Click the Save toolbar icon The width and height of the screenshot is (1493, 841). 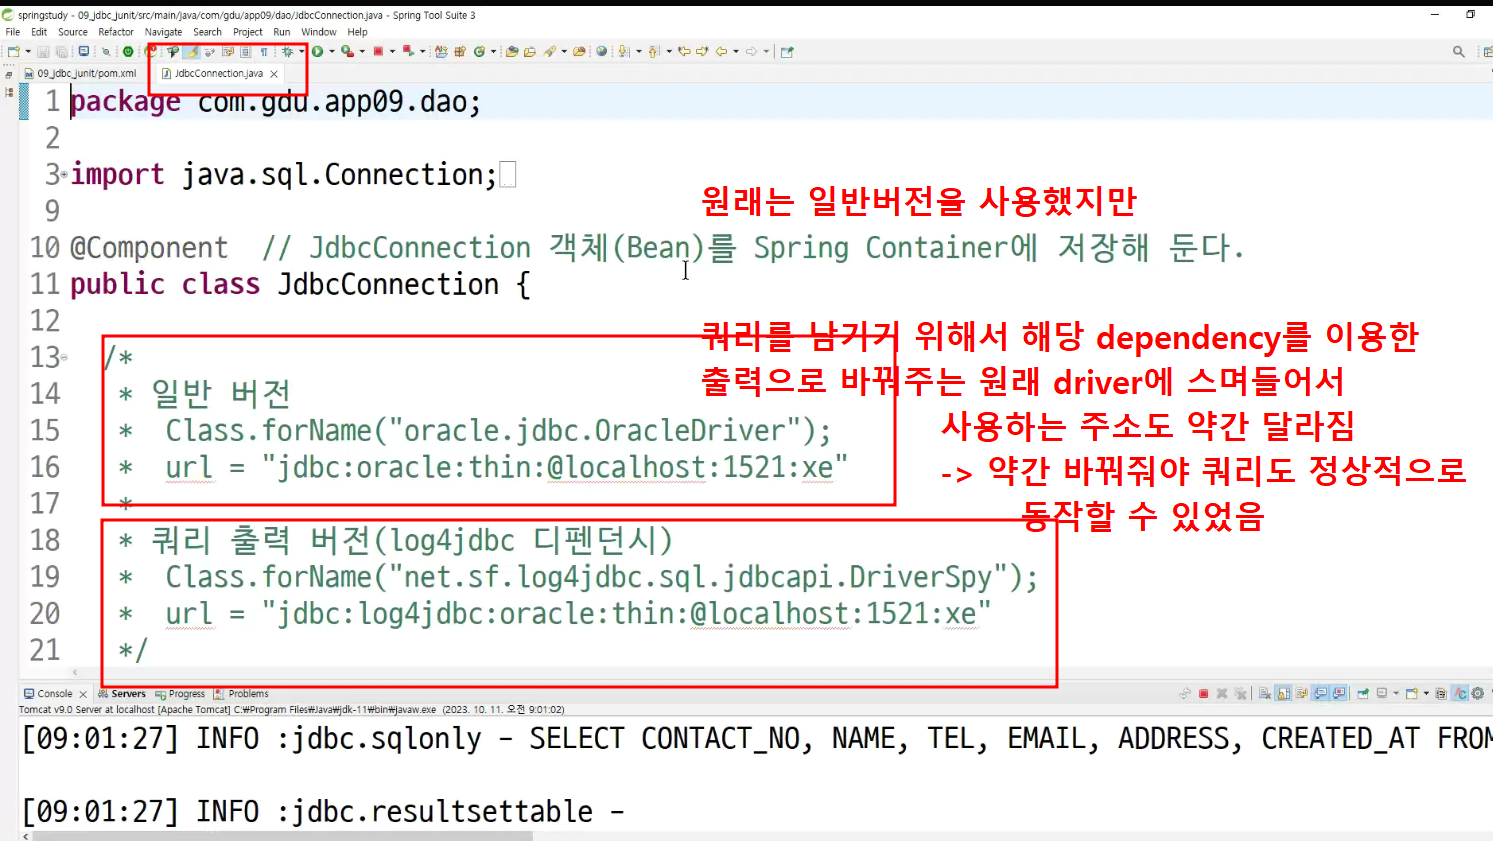tap(43, 52)
